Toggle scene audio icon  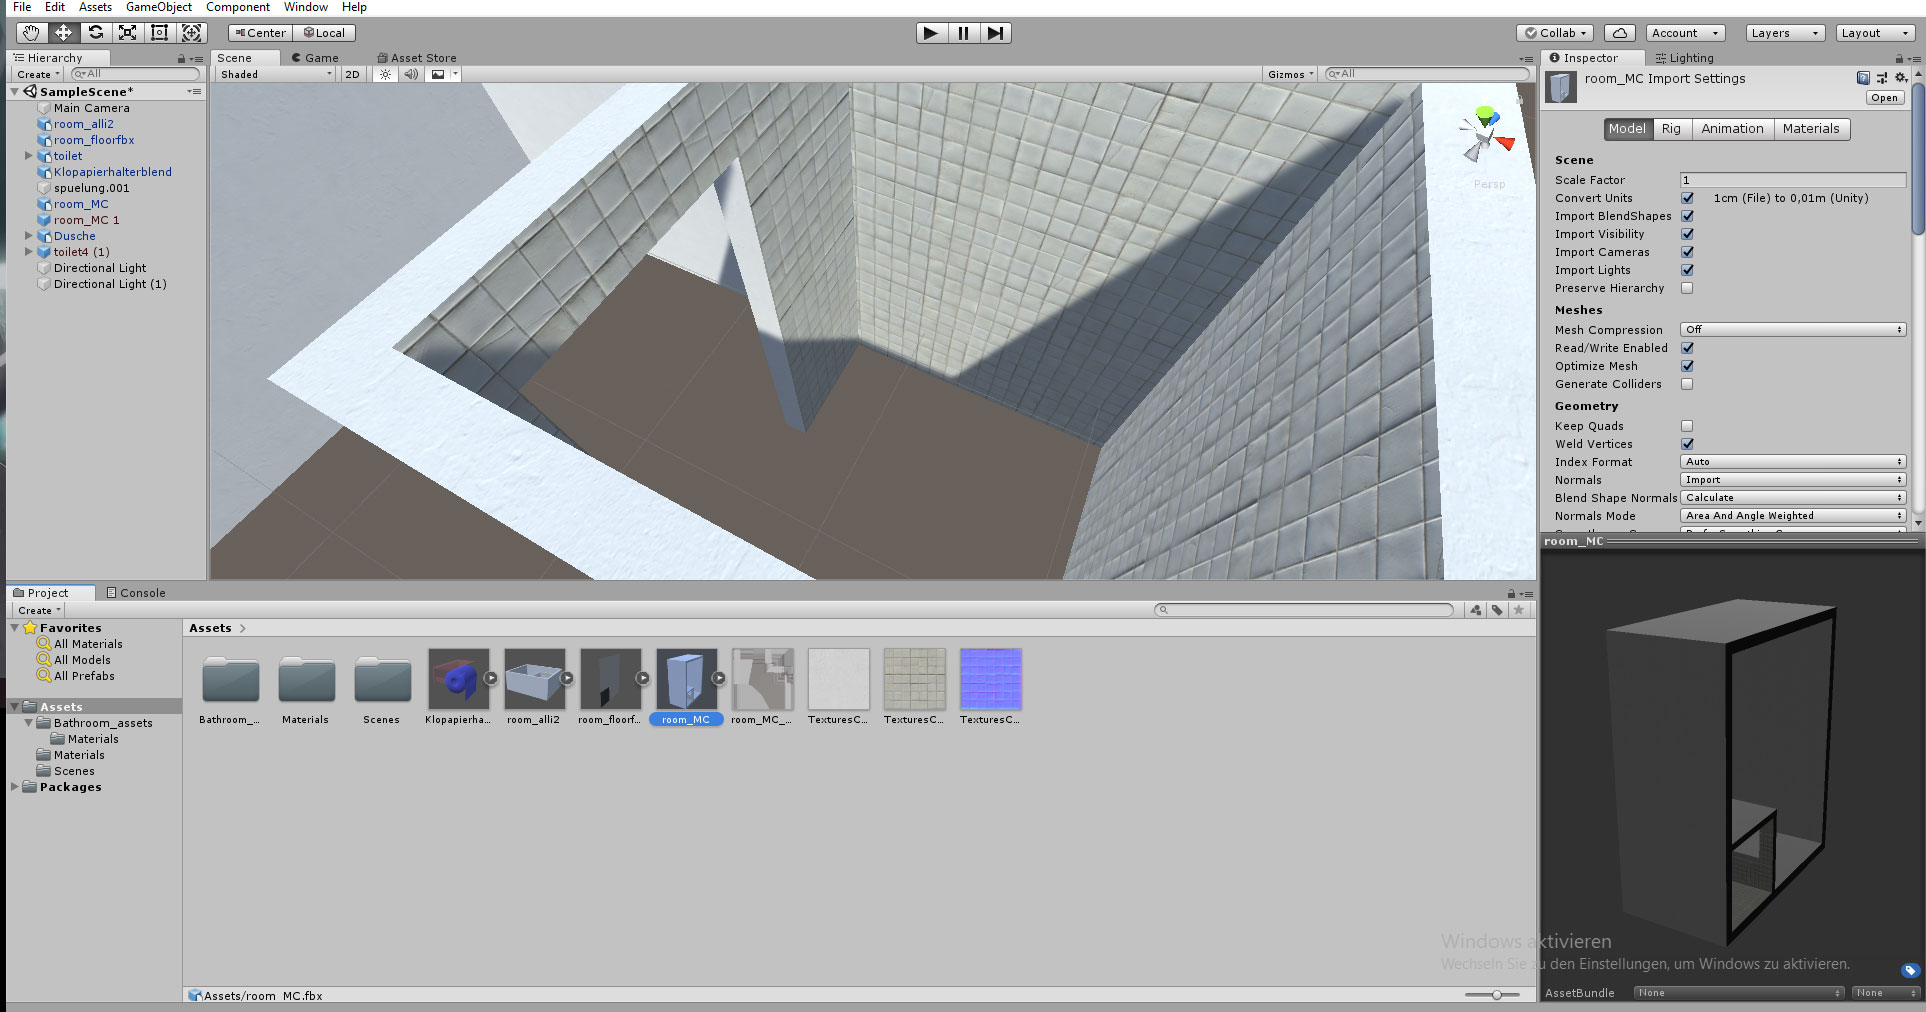tap(410, 74)
